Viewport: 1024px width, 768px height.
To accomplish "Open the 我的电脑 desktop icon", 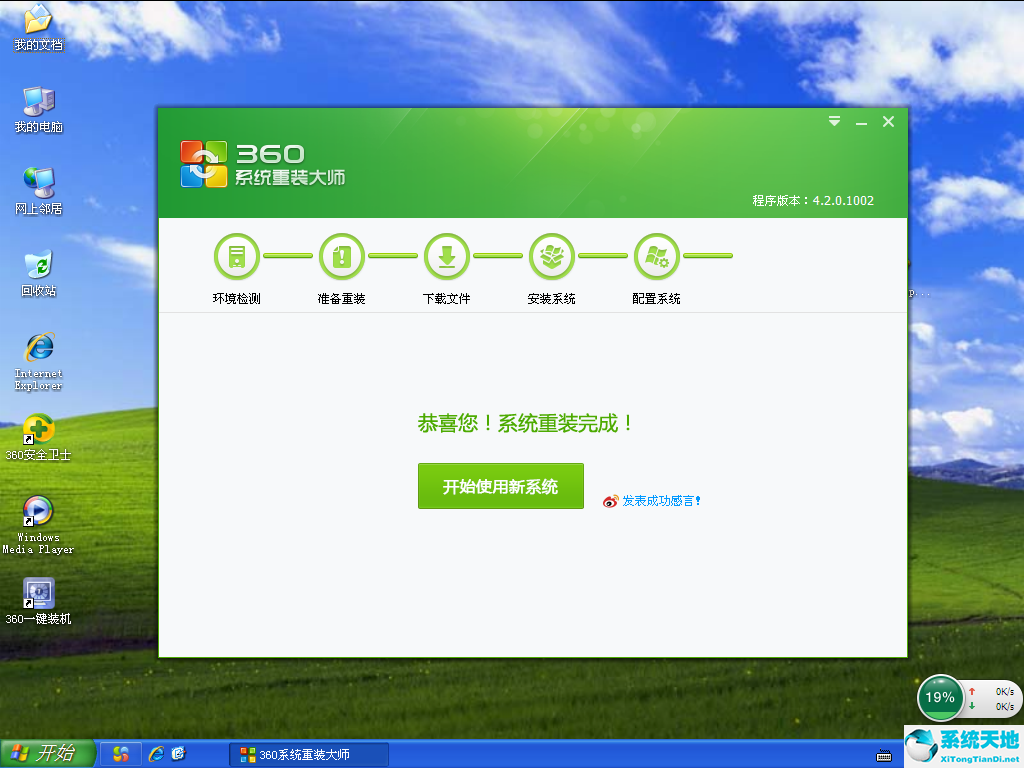I will point(38,101).
